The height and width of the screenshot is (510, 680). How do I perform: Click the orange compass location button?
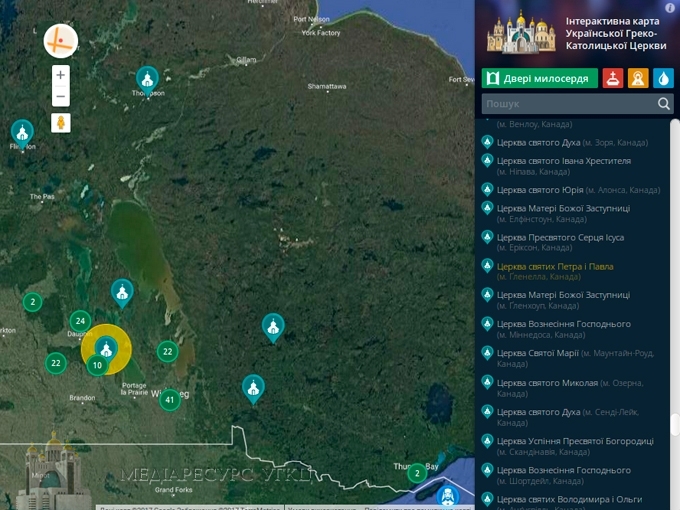61,41
